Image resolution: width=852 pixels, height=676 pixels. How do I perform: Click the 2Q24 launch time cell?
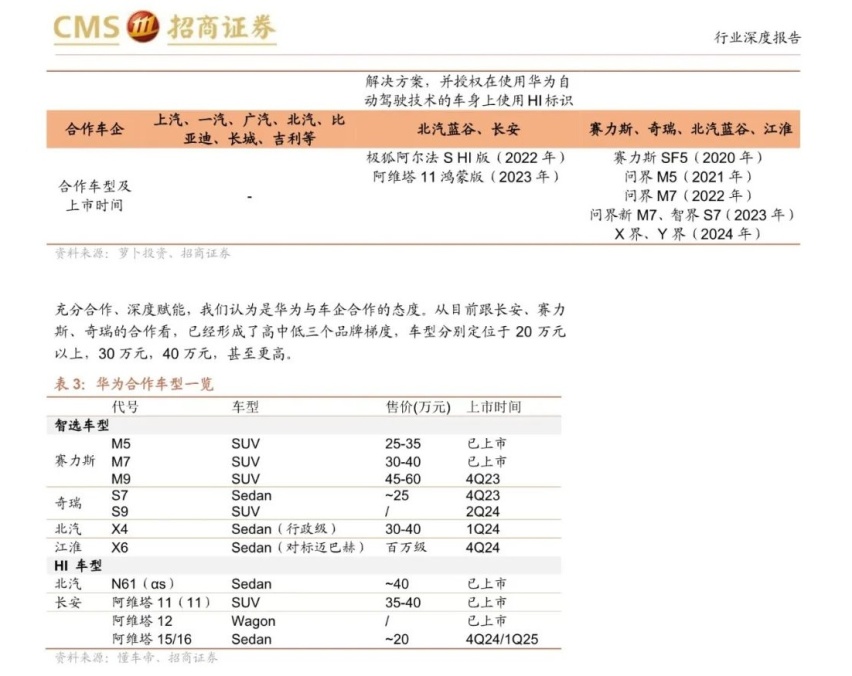(x=483, y=512)
